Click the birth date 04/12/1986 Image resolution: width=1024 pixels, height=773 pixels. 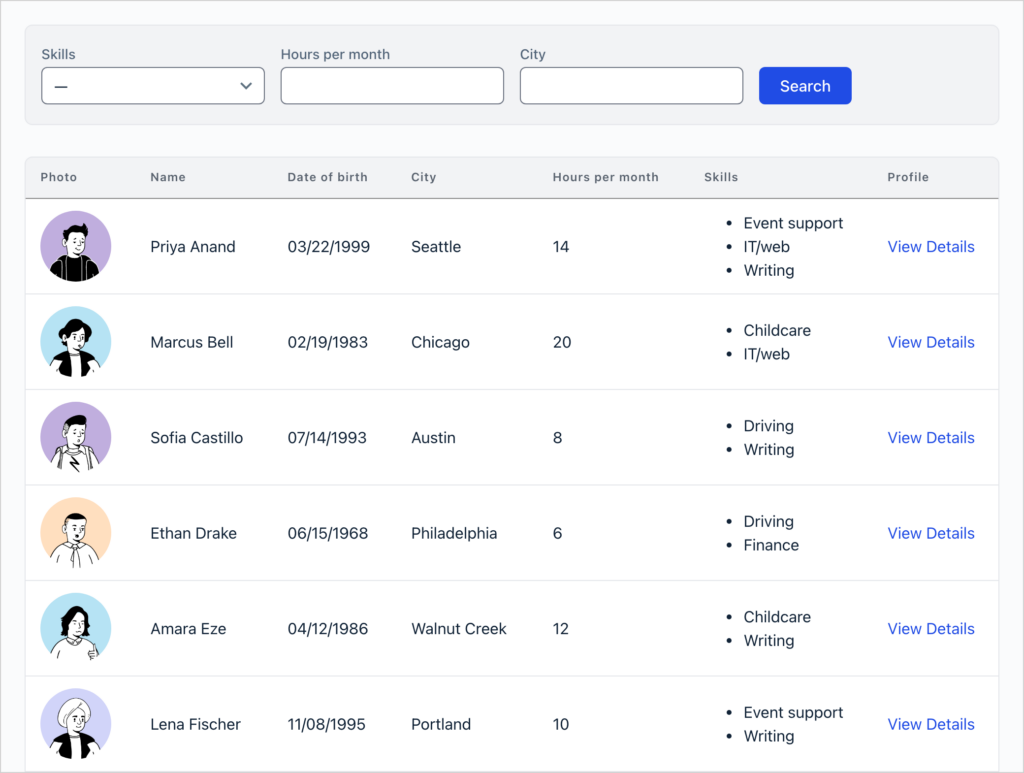point(328,629)
